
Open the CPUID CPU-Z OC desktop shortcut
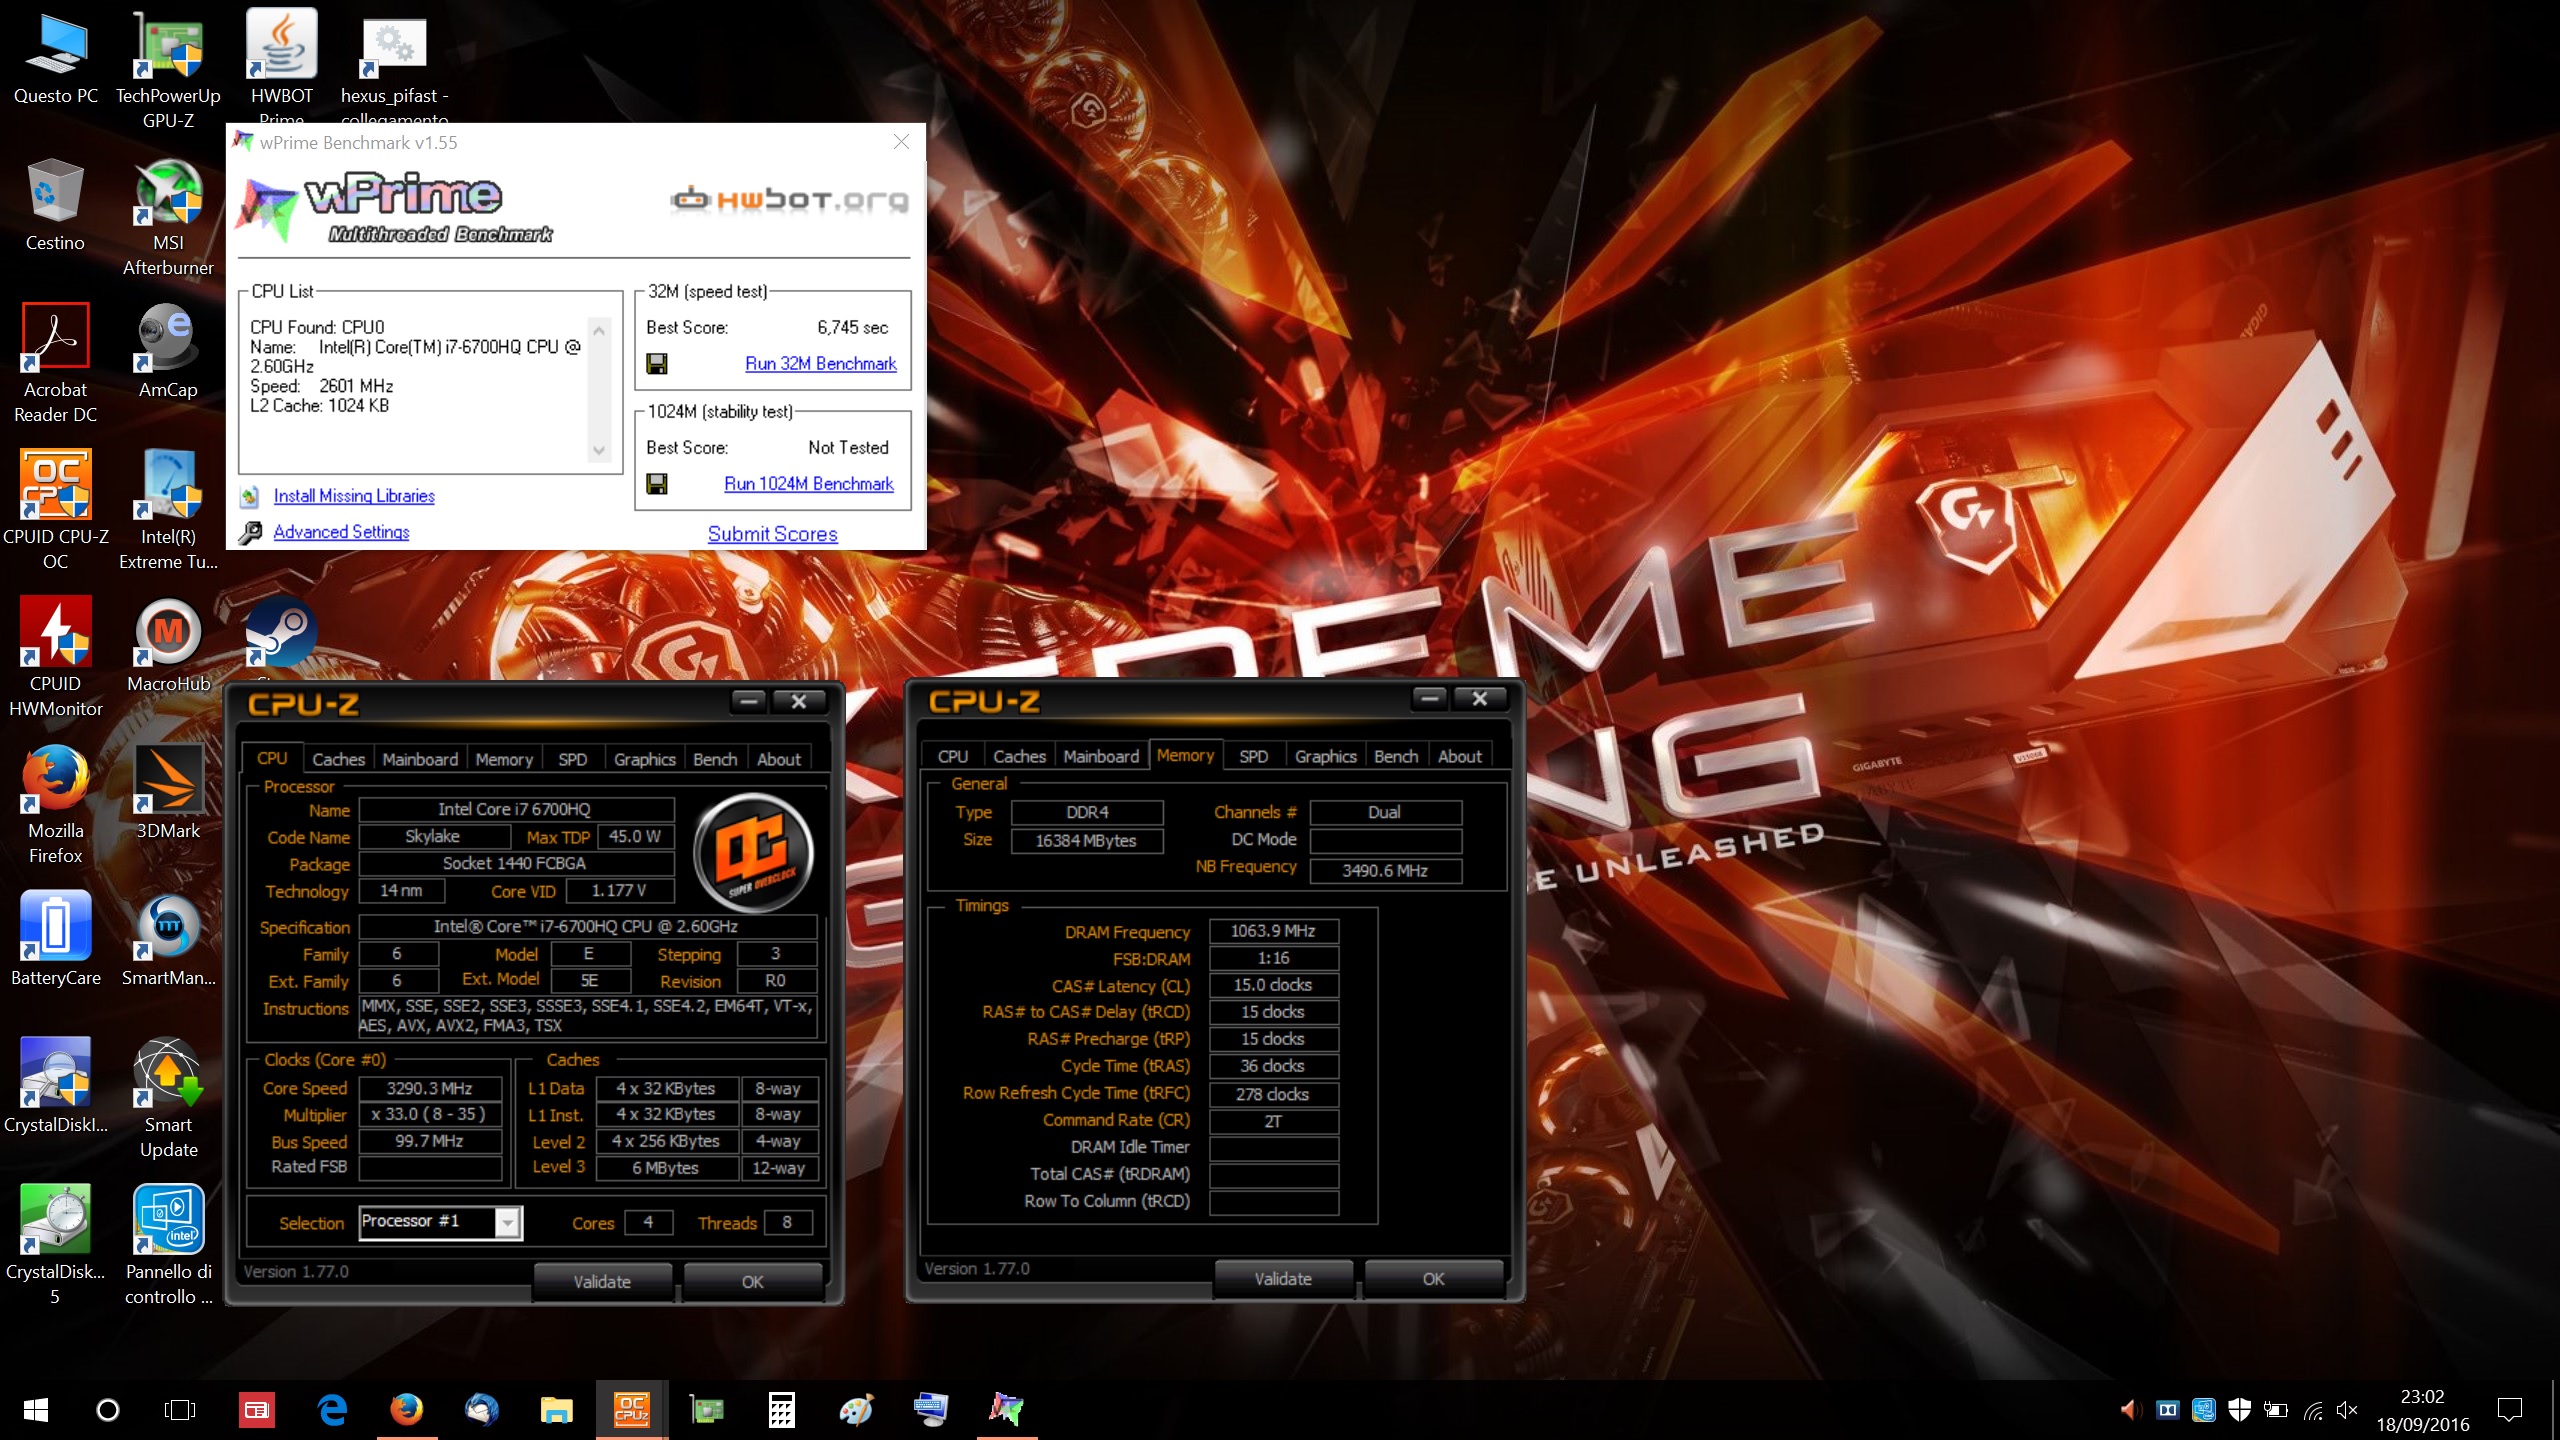pos(55,511)
